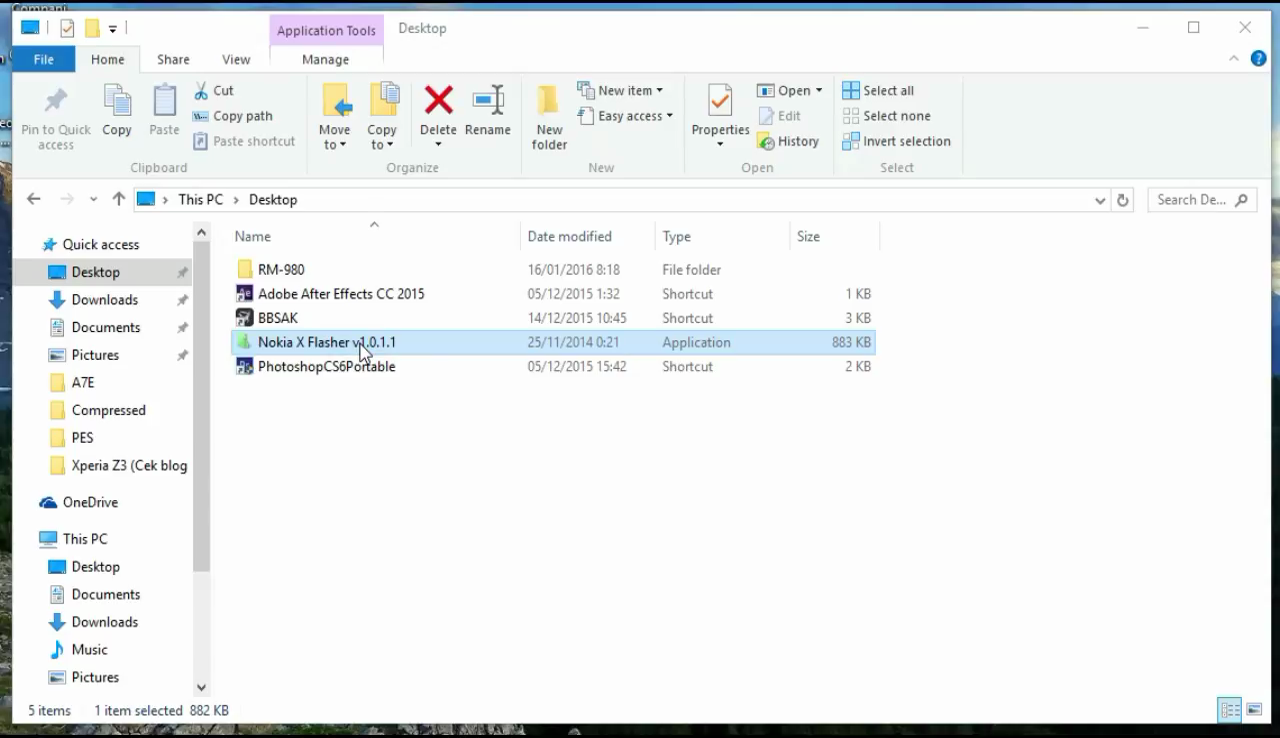Click the Refresh address bar button

click(x=1122, y=200)
